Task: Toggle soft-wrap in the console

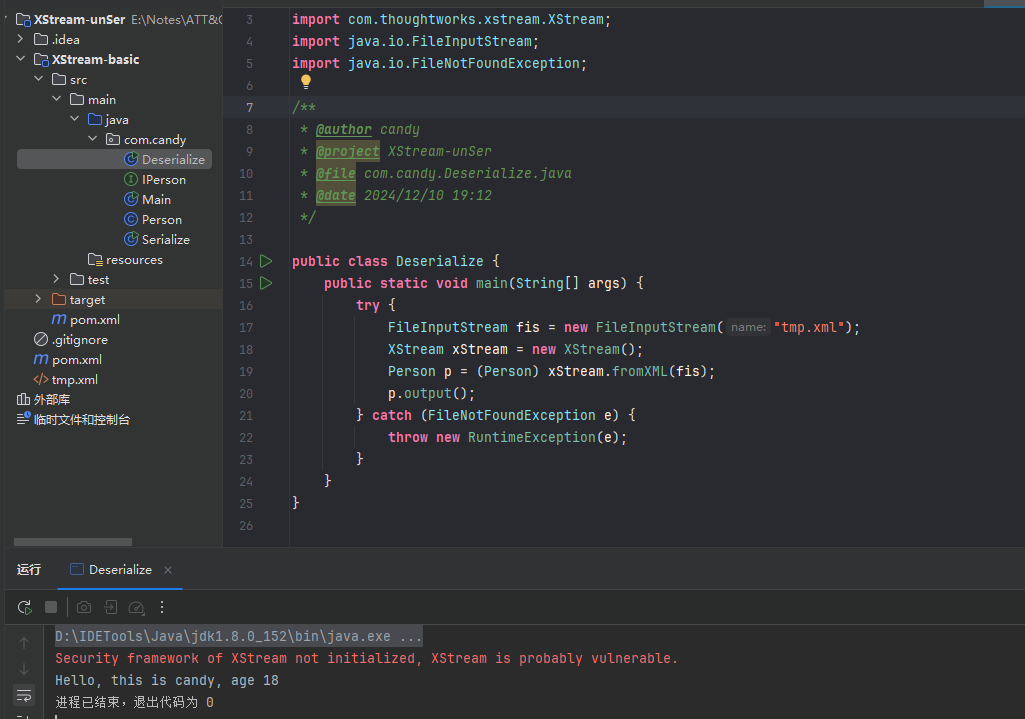Action: tap(24, 695)
